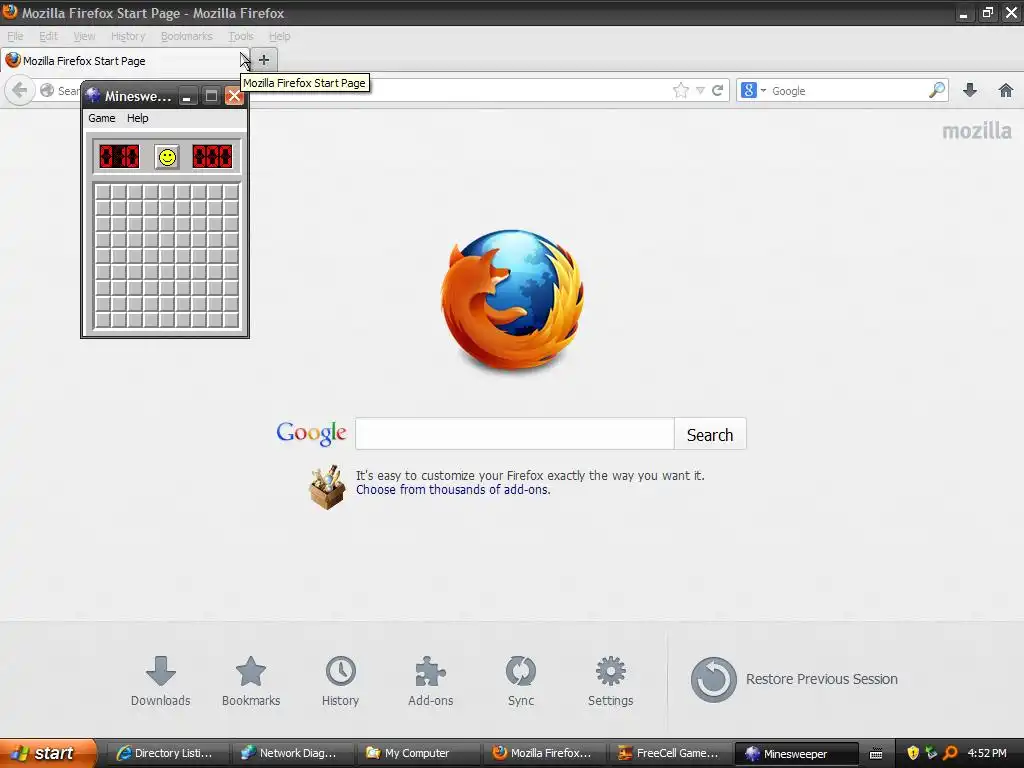Click the Minesweeper smiley face button
Screen dimensions: 1024x768
[167, 157]
